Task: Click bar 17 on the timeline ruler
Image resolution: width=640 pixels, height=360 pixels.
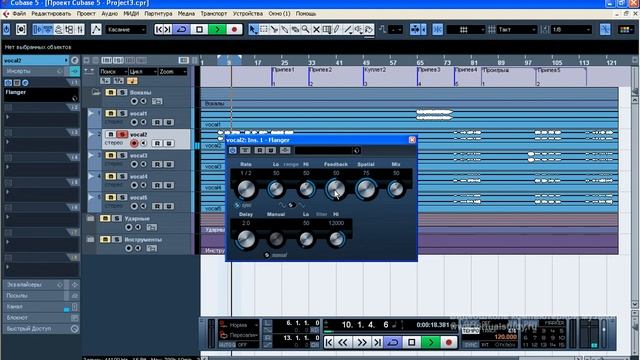Action: pos(257,62)
